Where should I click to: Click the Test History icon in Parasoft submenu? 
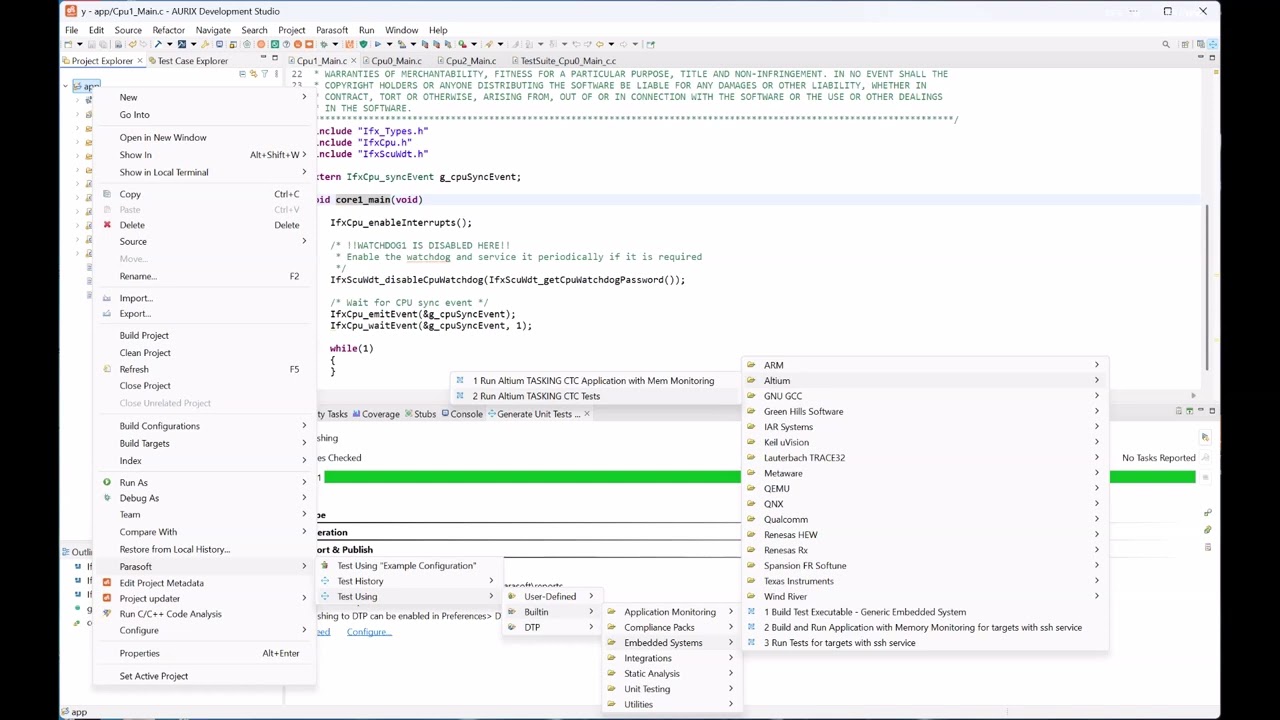point(324,581)
